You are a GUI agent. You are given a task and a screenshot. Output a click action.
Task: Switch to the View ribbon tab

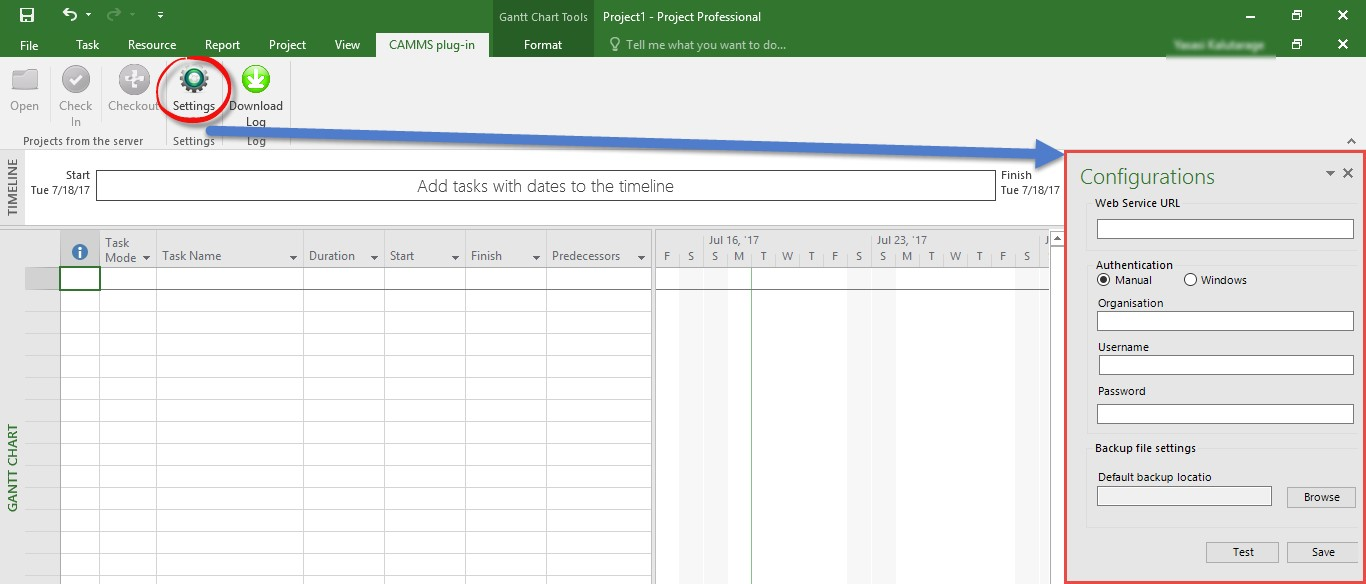point(347,45)
